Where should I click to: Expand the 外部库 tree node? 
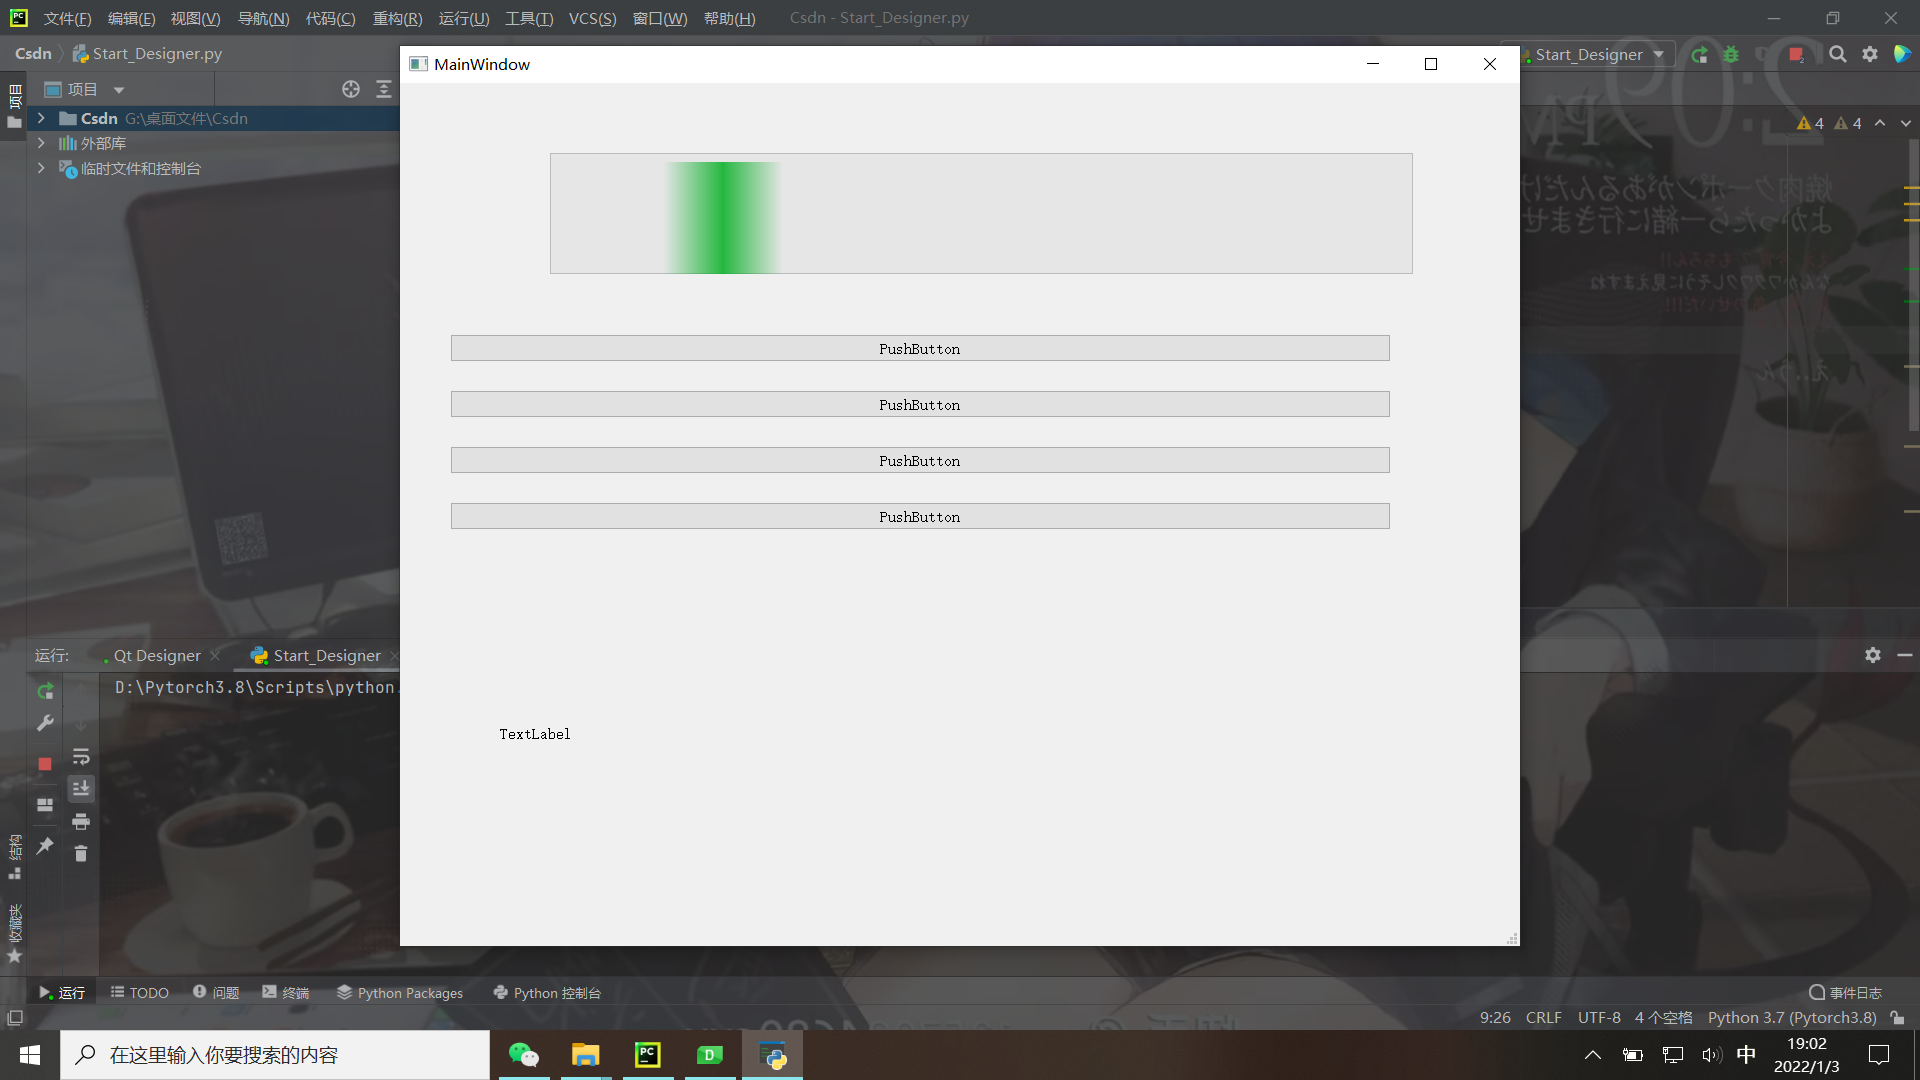(41, 143)
